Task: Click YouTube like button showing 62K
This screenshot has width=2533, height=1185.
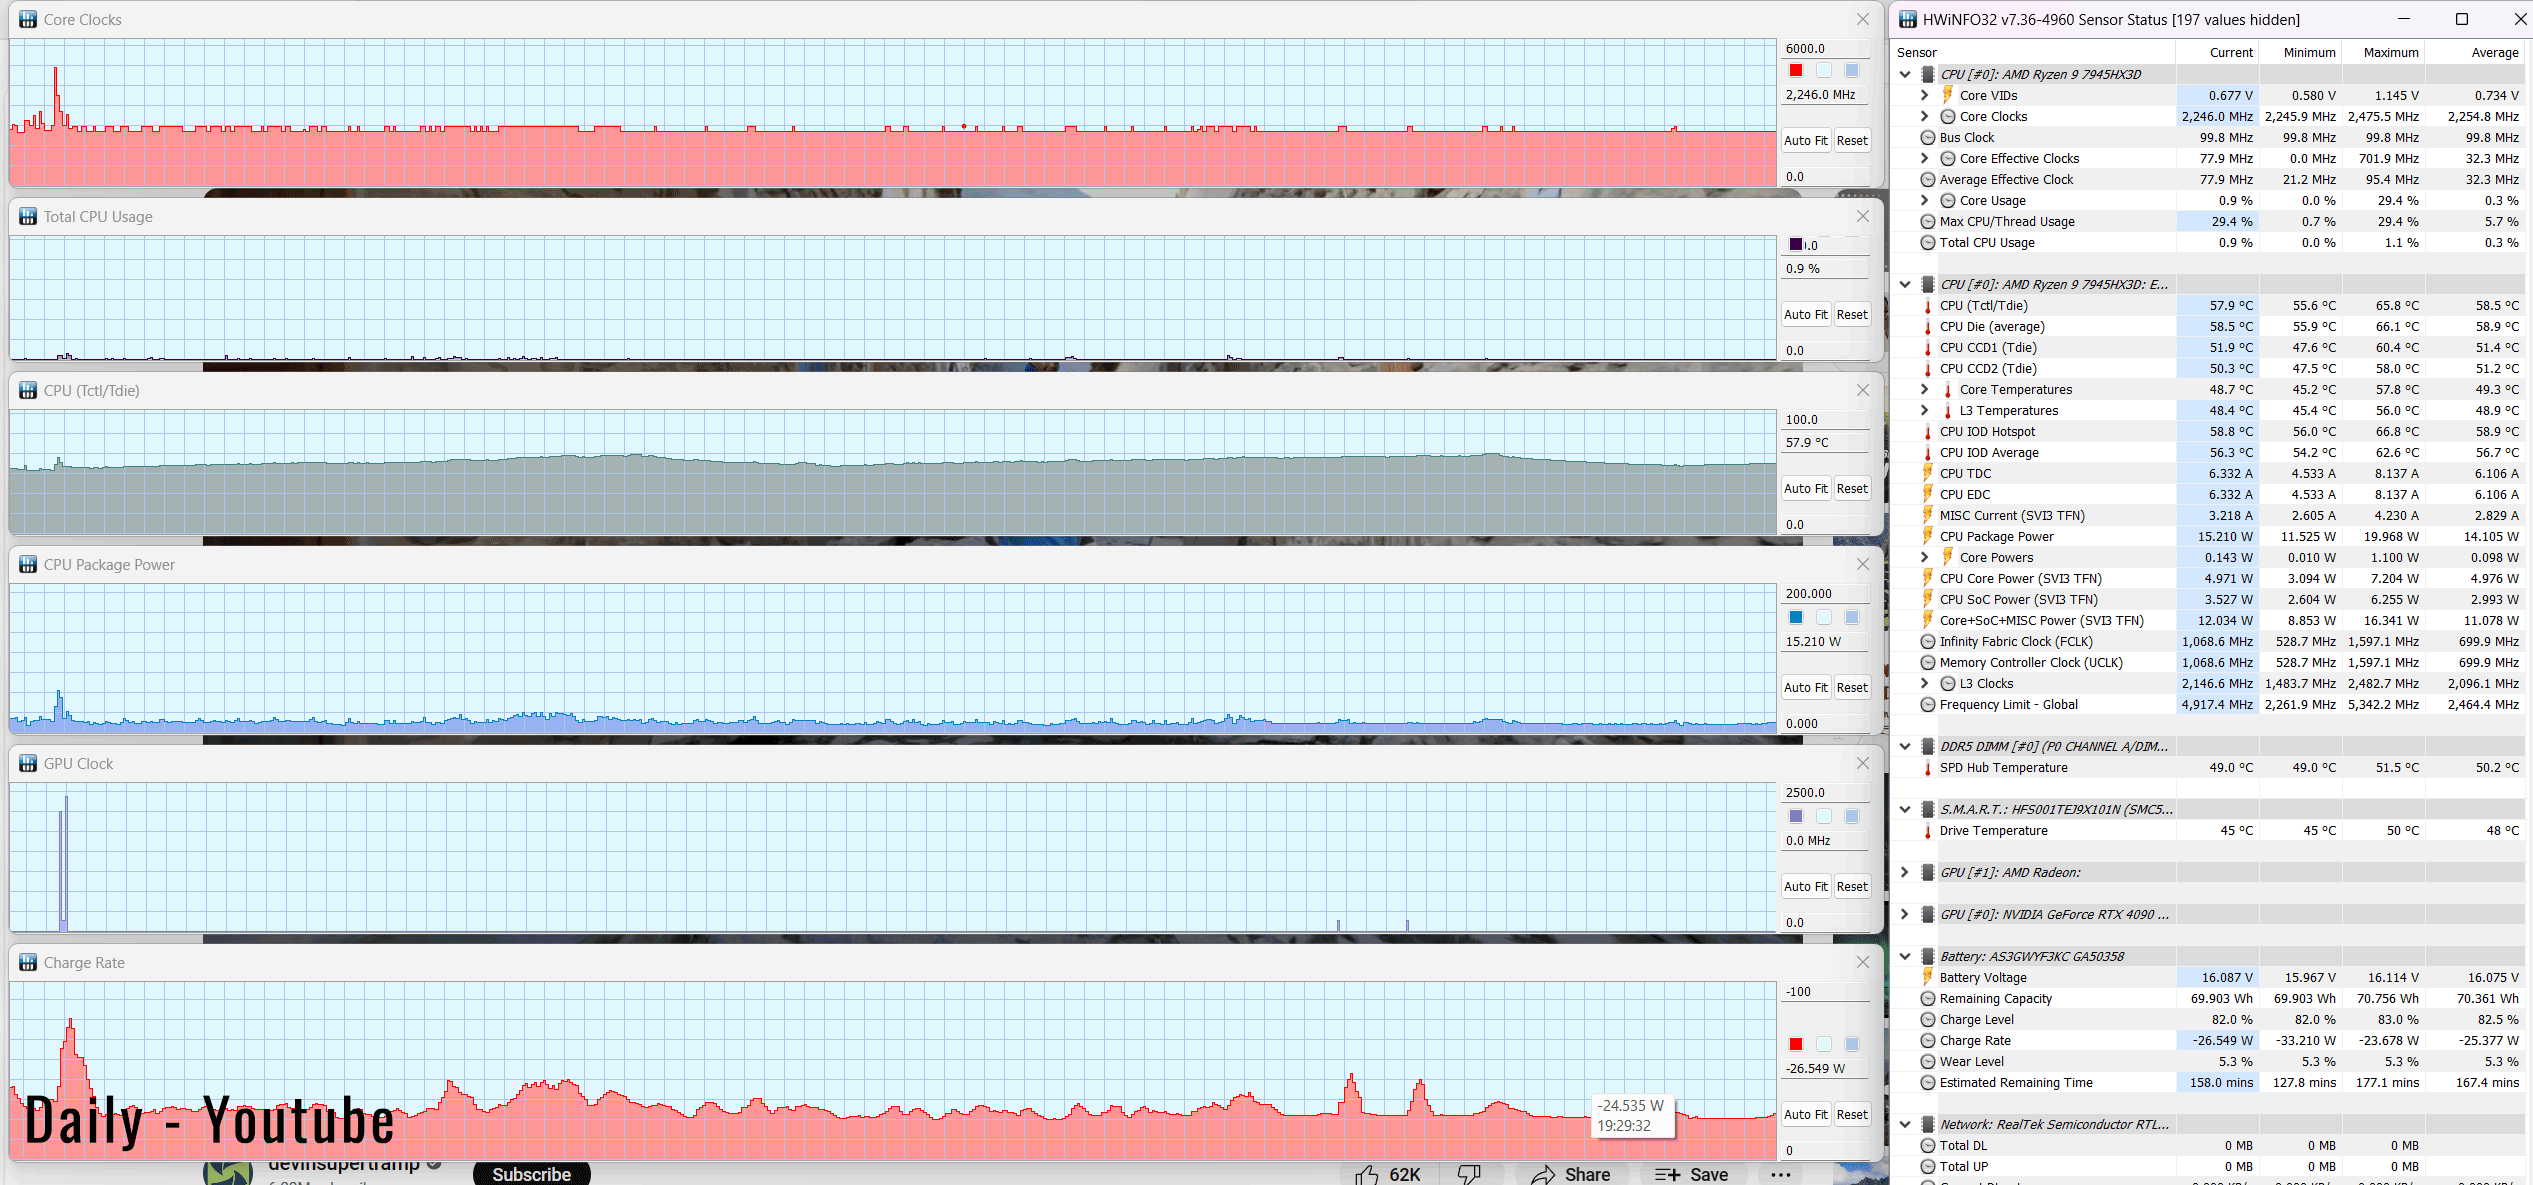Action: click(1388, 1174)
